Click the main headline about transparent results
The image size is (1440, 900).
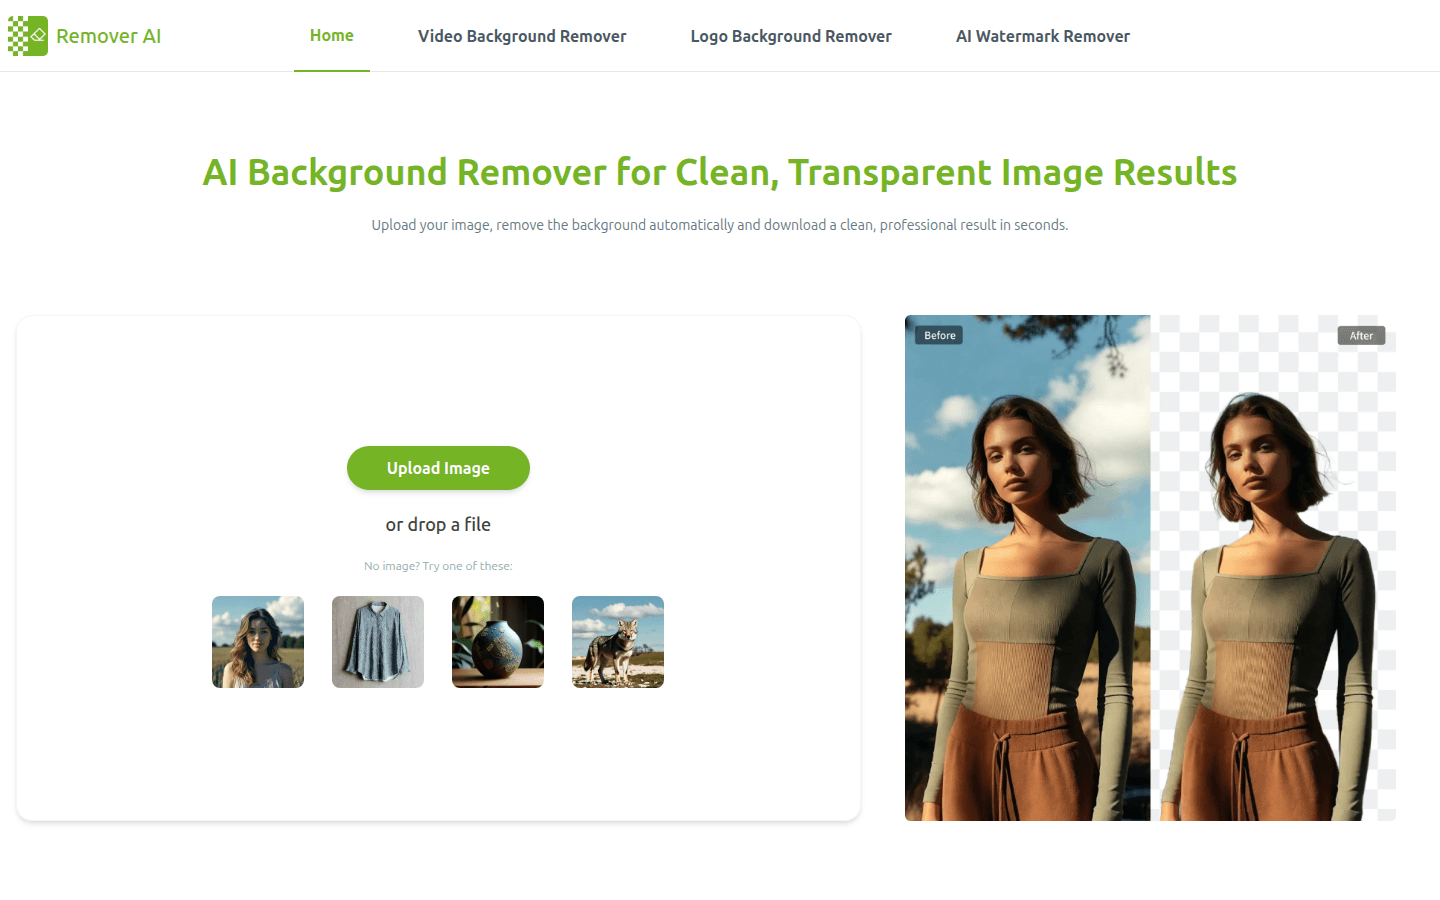(x=720, y=172)
